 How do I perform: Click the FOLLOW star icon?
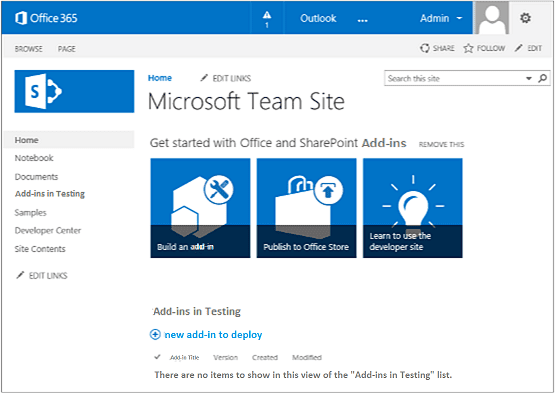pyautogui.click(x=468, y=48)
